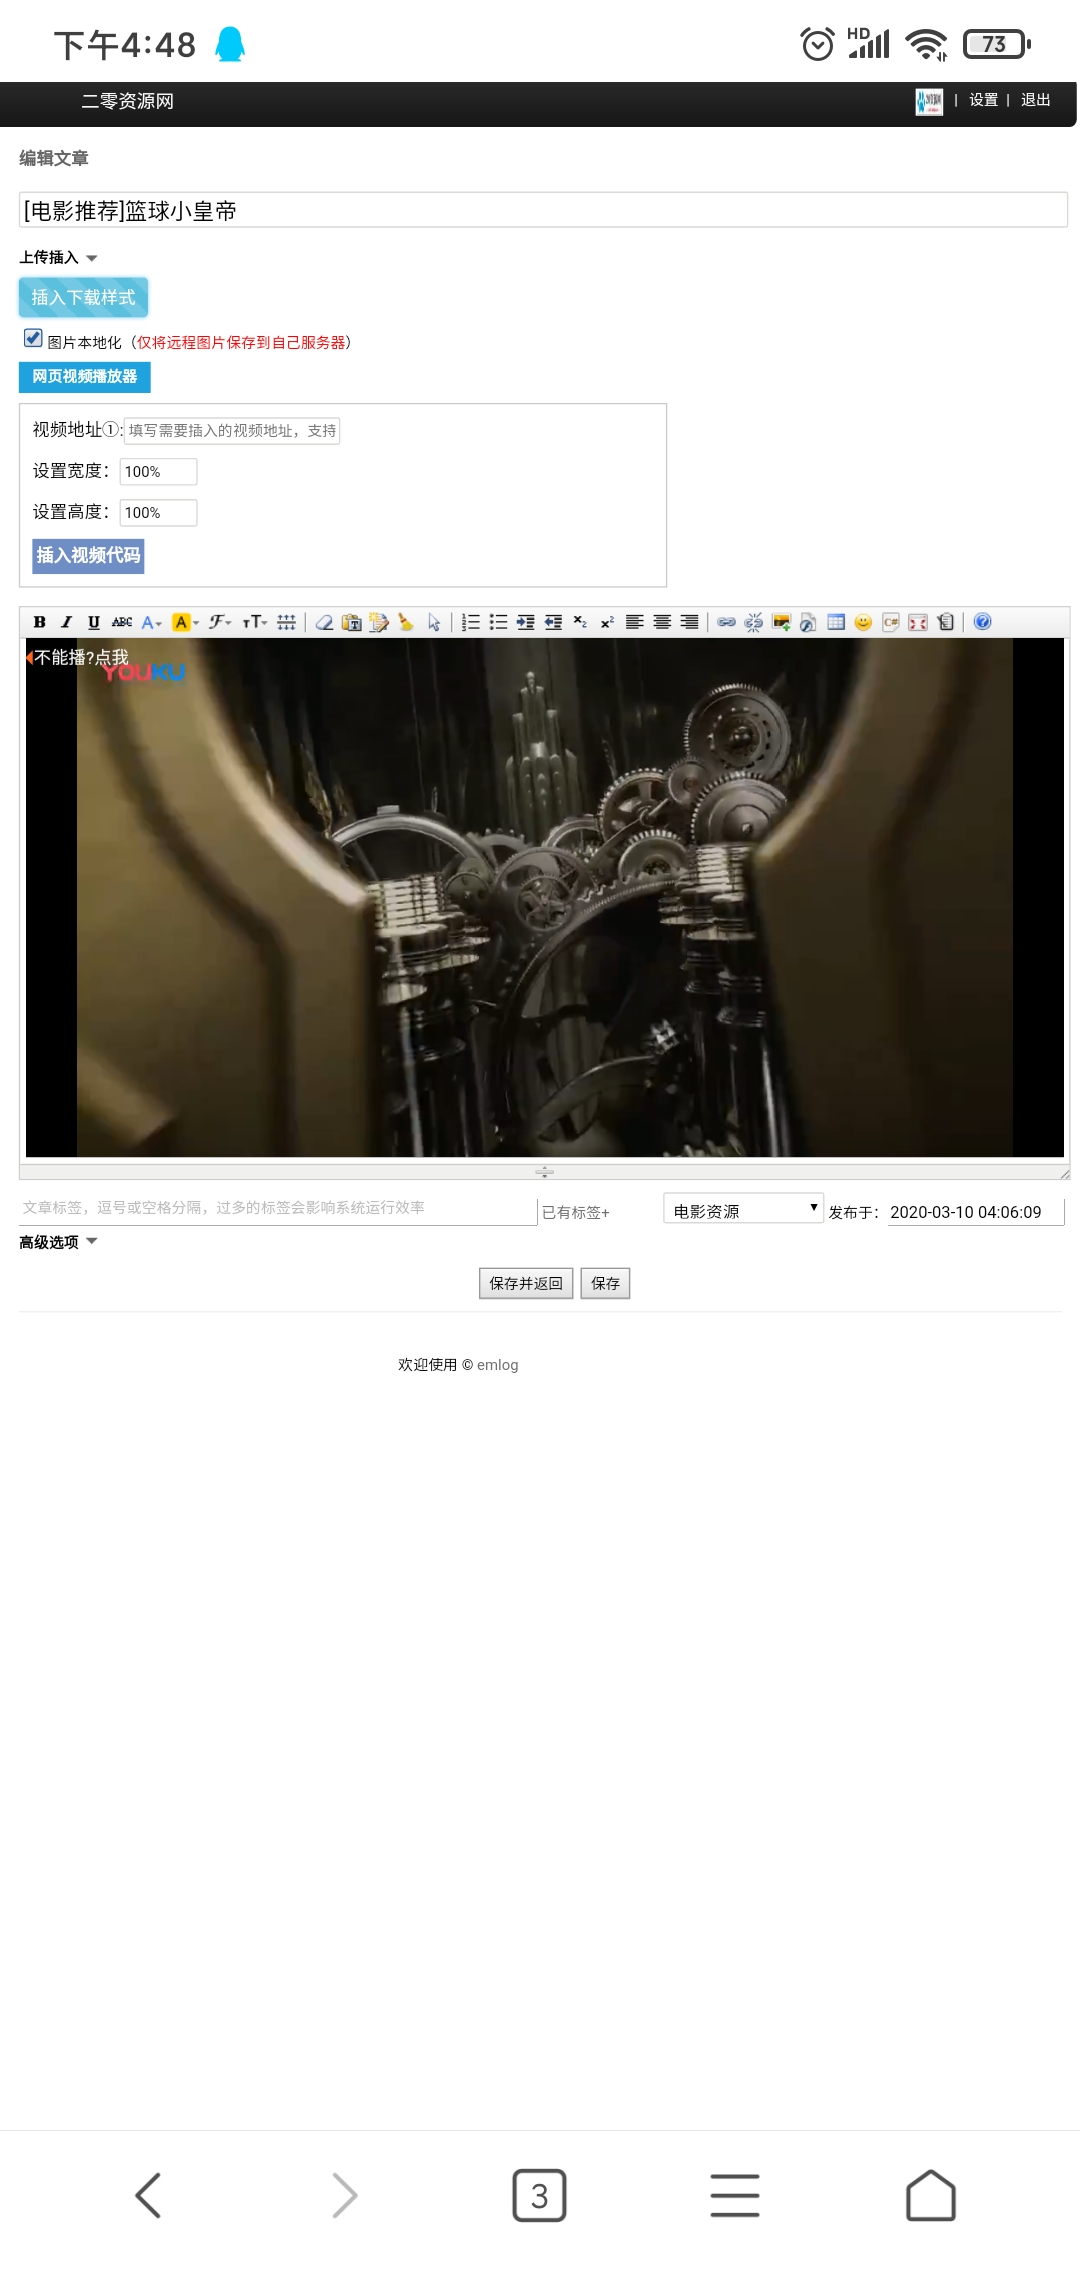
Task: Apply superscript formatting
Action: click(607, 622)
